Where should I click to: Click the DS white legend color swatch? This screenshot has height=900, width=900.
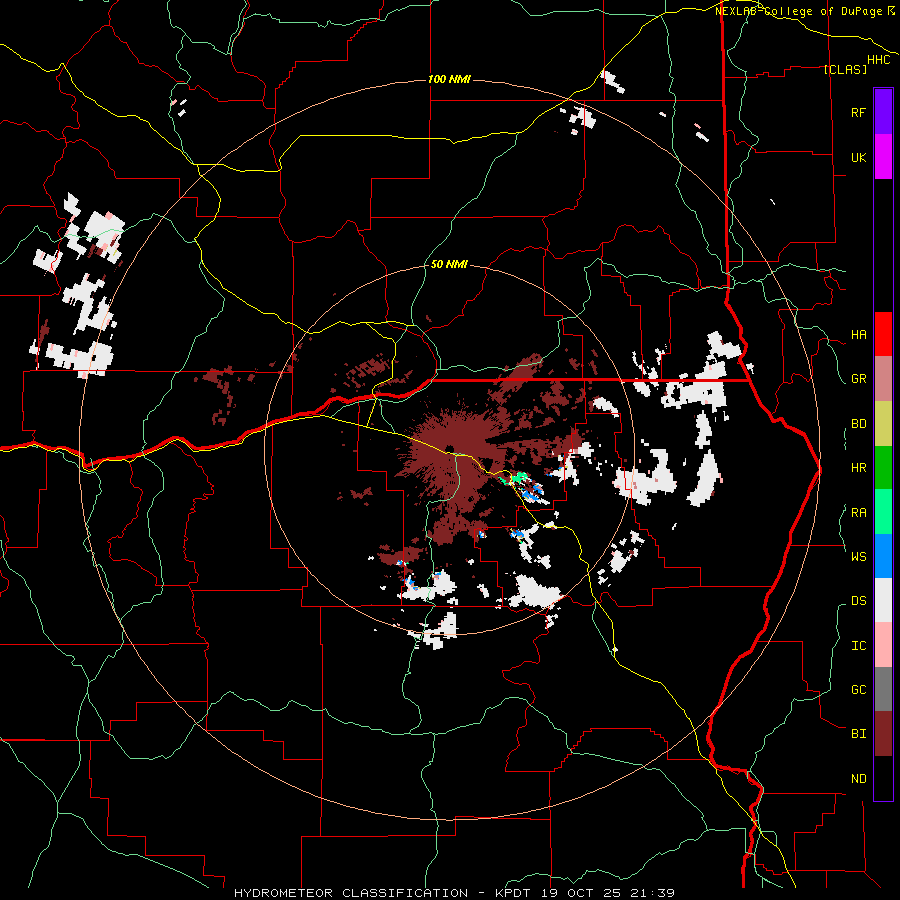point(883,600)
